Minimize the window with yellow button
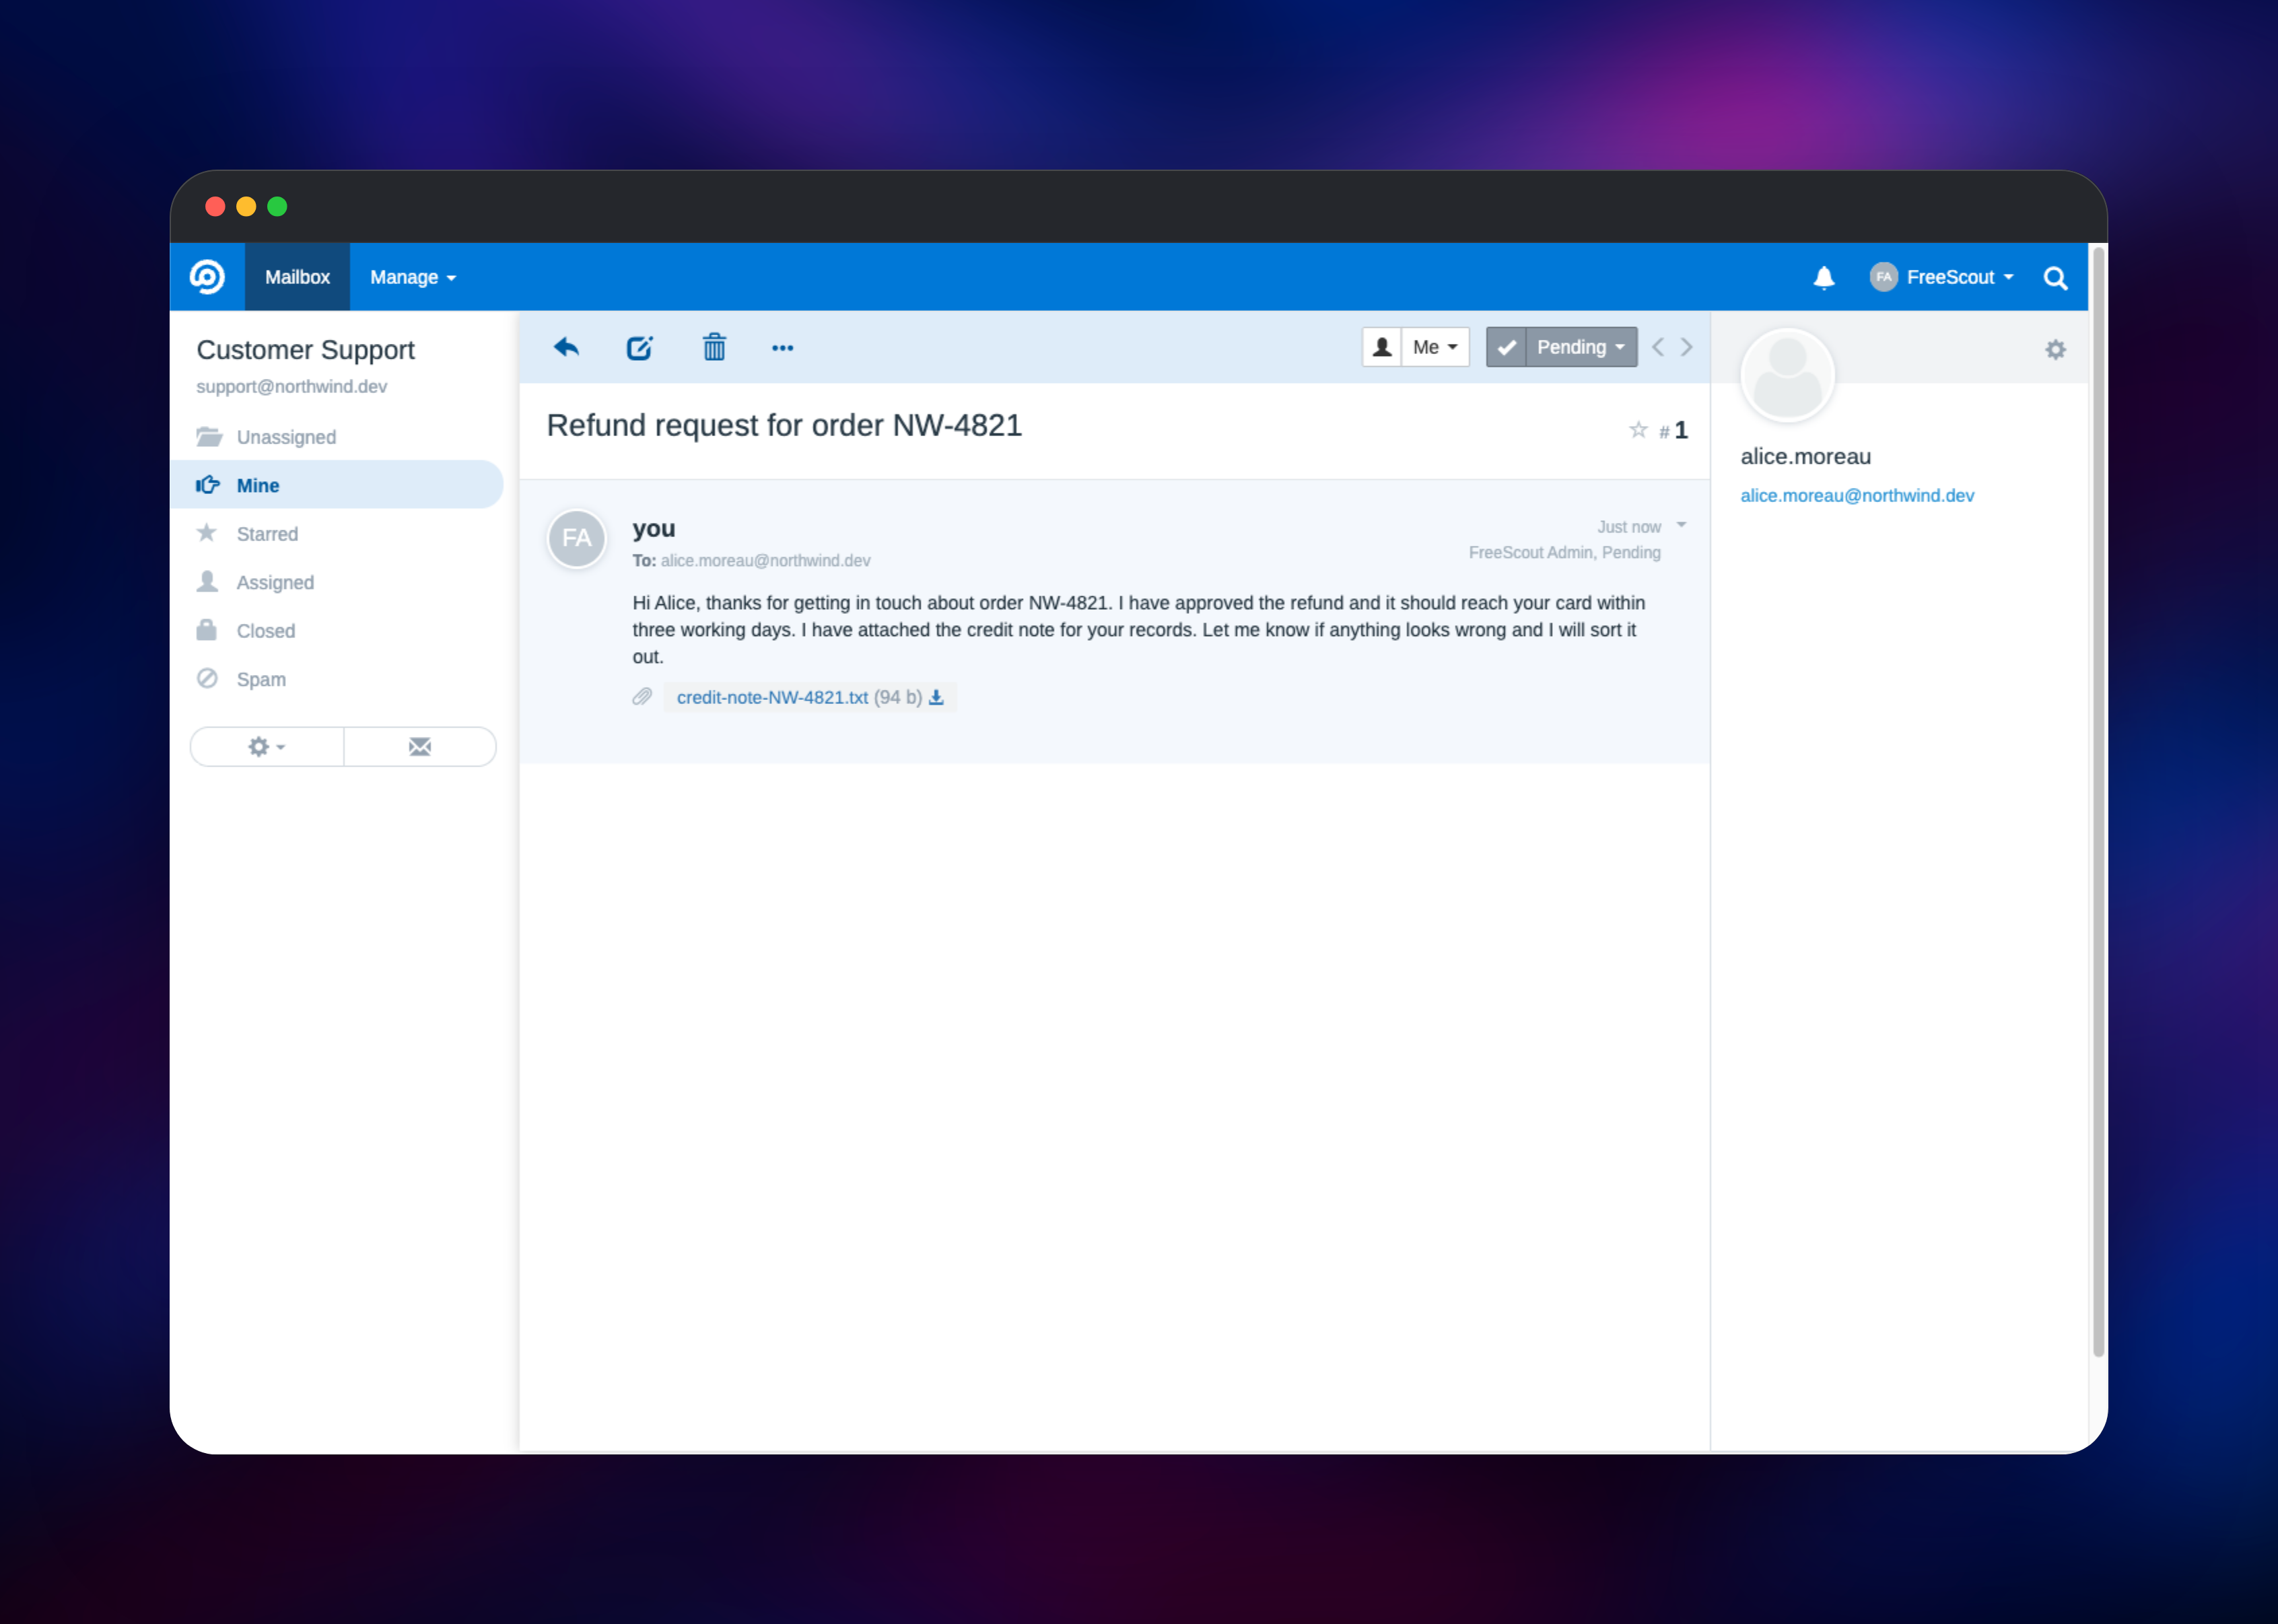 (x=246, y=206)
